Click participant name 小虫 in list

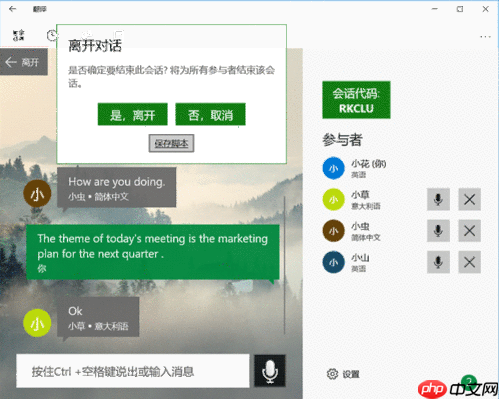(x=360, y=226)
